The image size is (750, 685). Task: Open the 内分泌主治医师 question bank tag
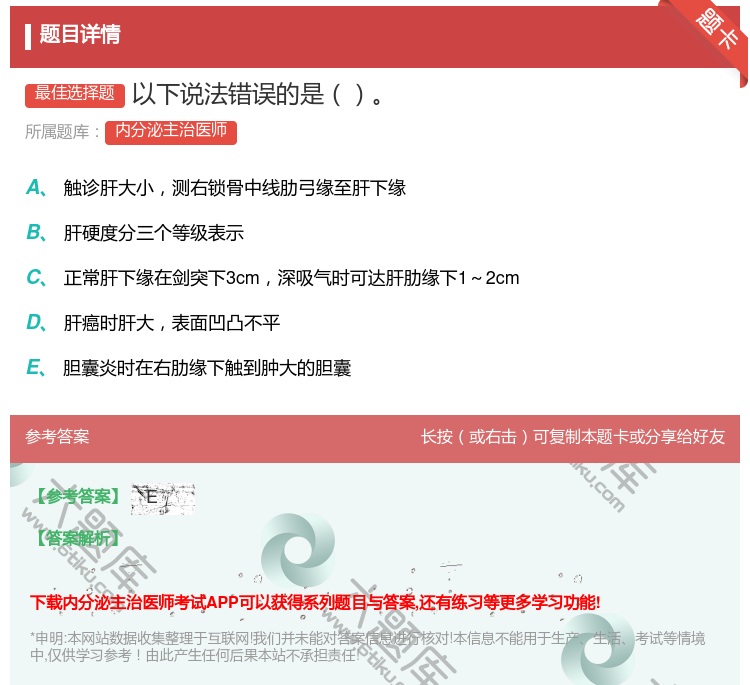tap(170, 131)
